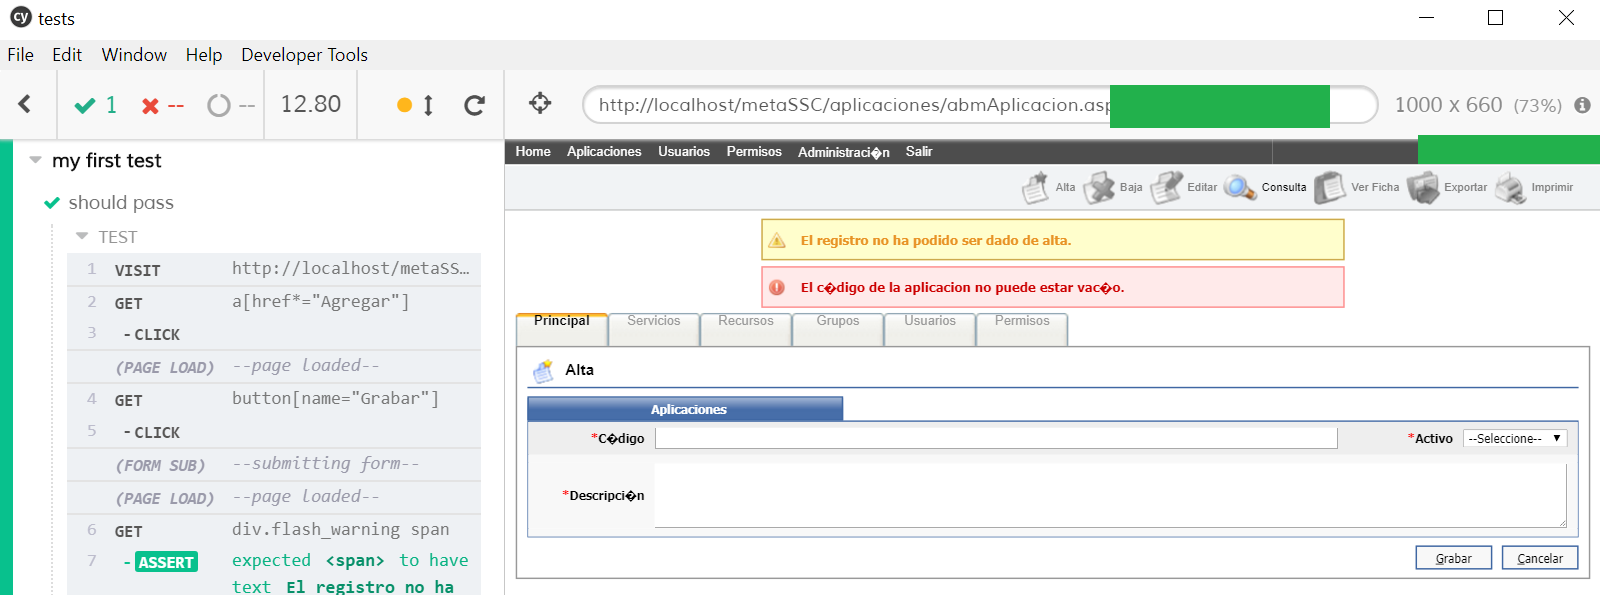This screenshot has height=595, width=1600.
Task: Click the 1000 x 660 viewport size
Action: [x=1448, y=105]
